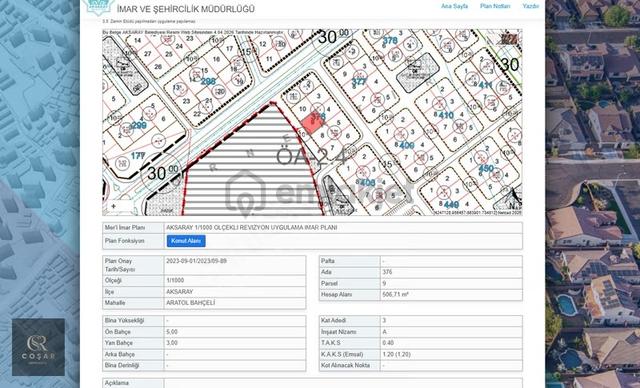Click the Yazdır print link

(x=531, y=6)
